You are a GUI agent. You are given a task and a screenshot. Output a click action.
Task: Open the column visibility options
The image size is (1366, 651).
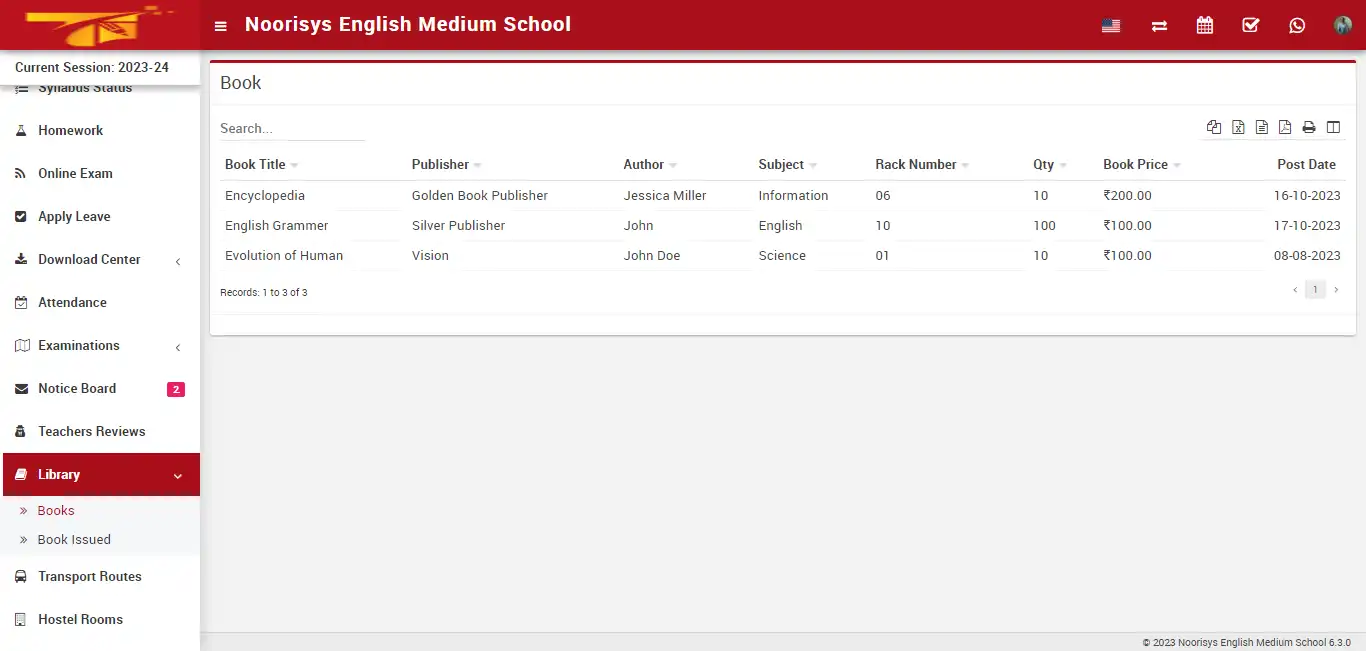(x=1334, y=127)
